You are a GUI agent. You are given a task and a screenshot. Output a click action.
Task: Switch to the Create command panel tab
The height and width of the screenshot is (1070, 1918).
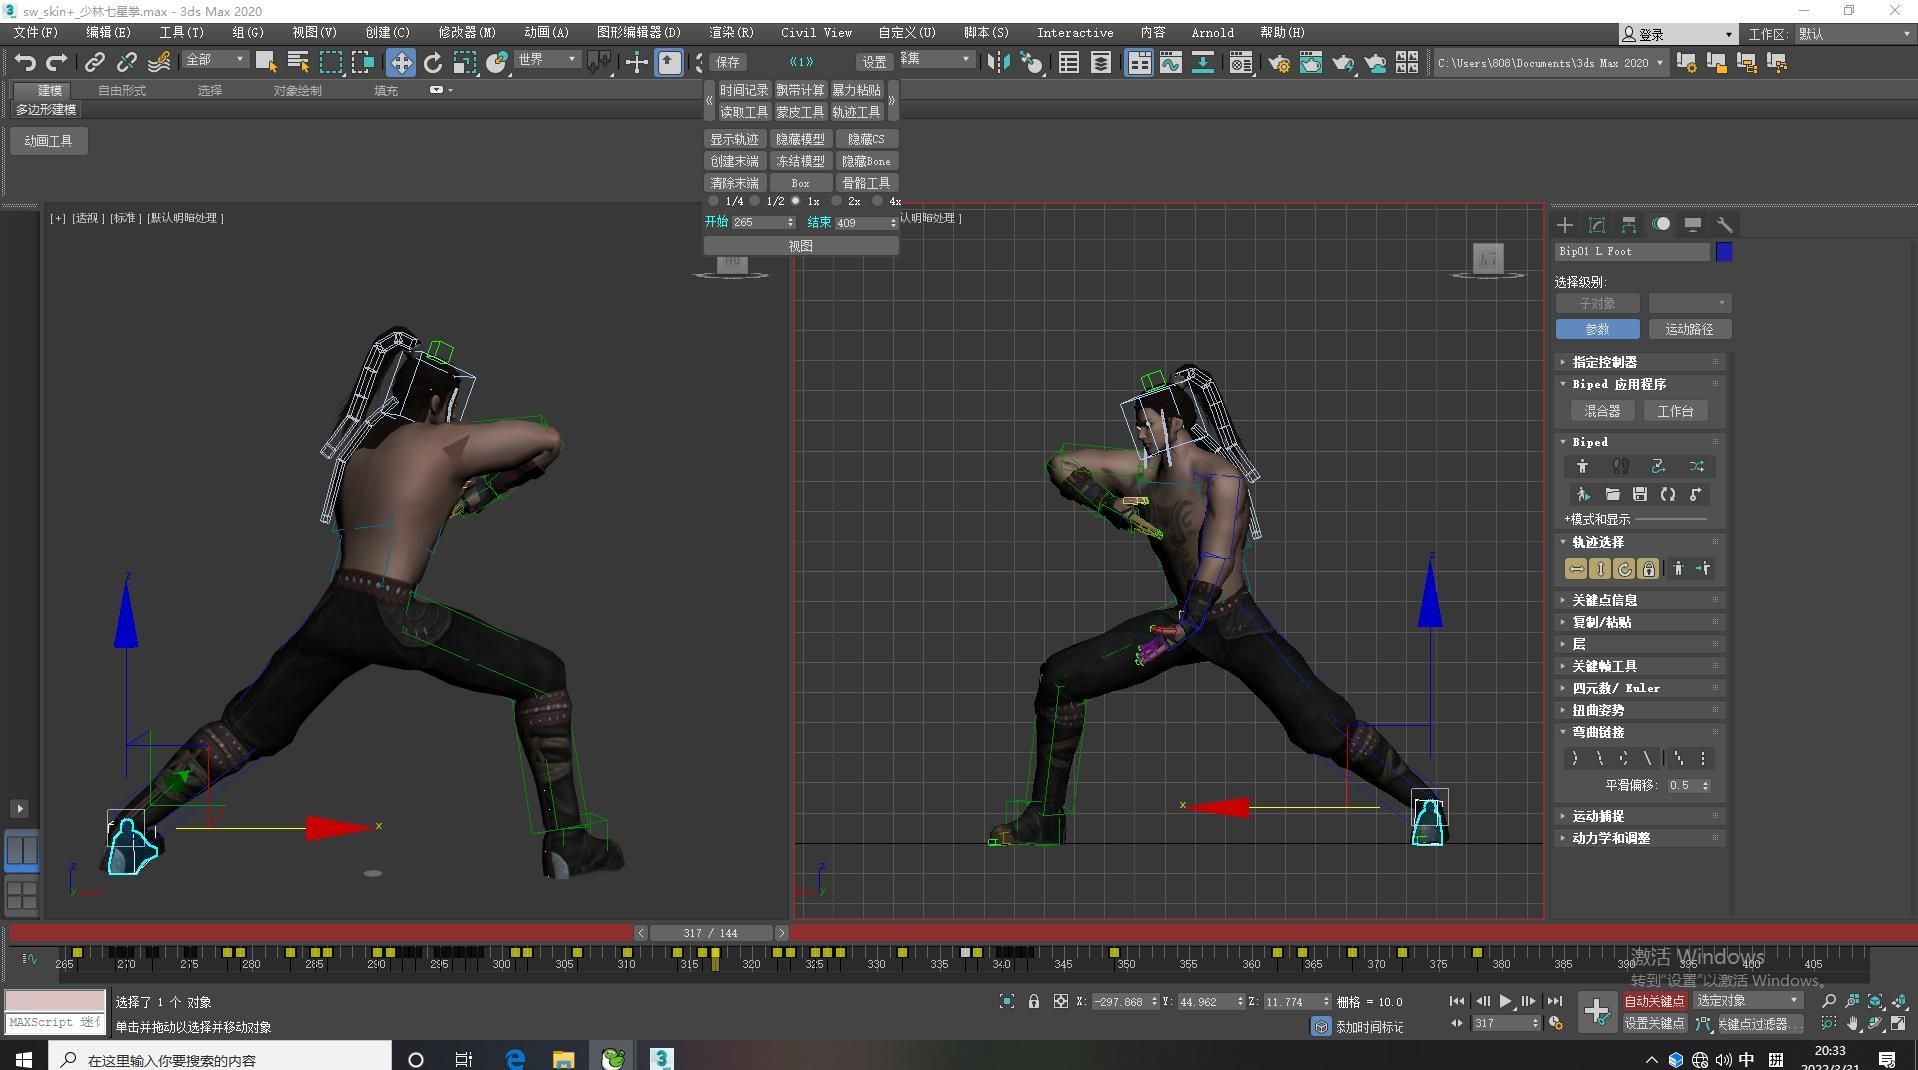1565,224
